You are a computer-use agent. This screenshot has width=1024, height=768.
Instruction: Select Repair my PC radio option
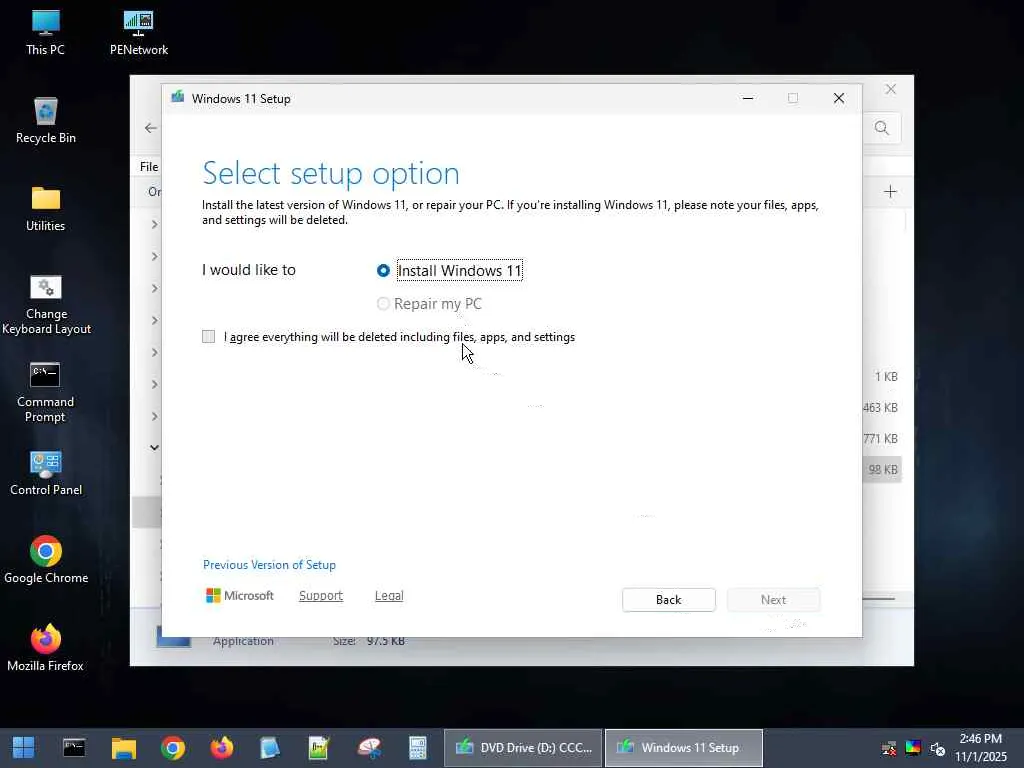point(383,304)
